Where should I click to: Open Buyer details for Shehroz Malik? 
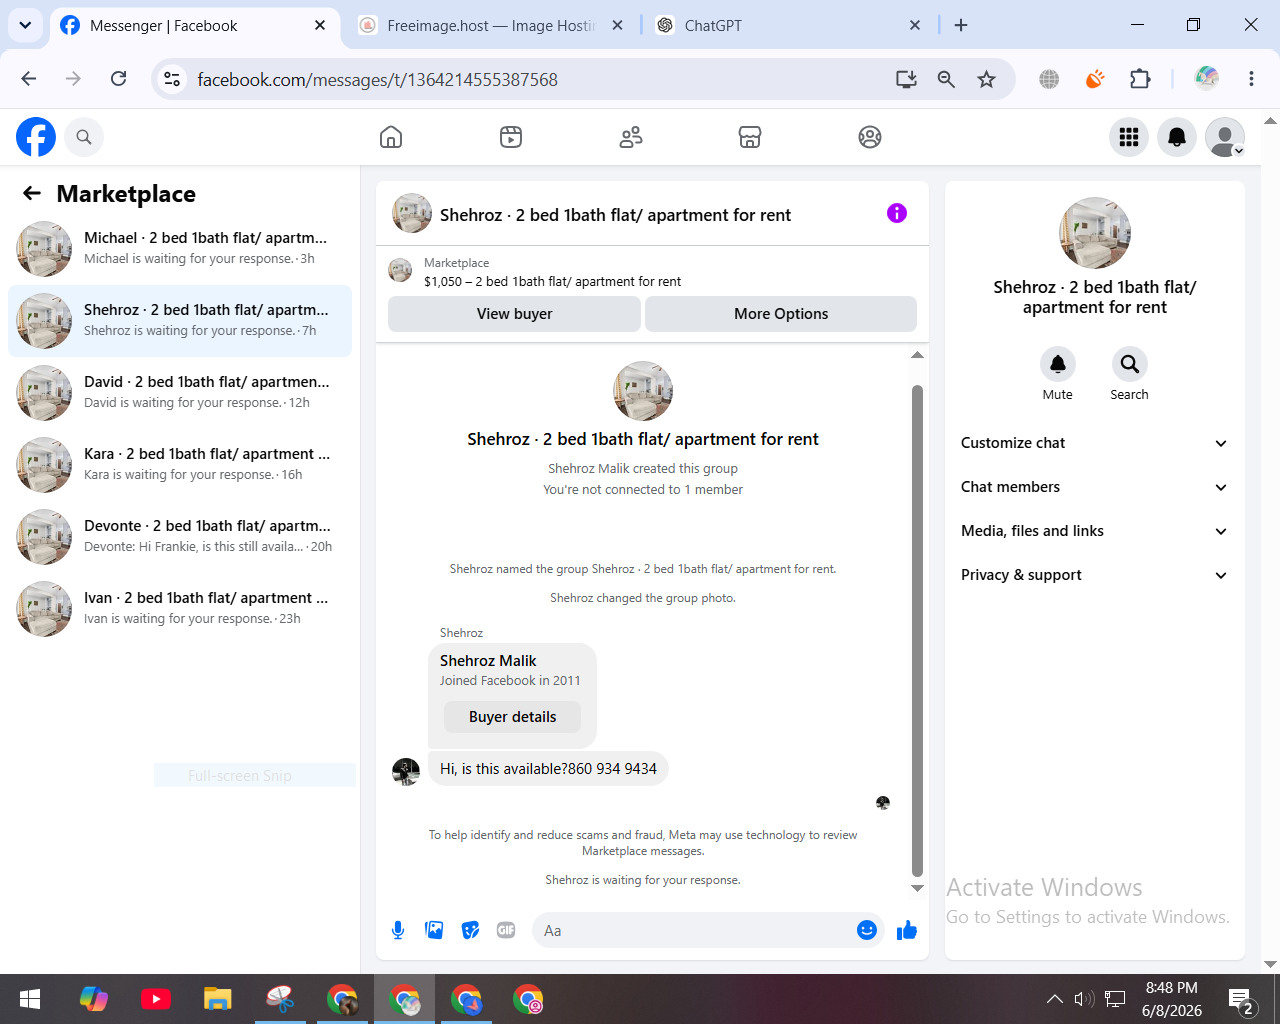tap(512, 717)
